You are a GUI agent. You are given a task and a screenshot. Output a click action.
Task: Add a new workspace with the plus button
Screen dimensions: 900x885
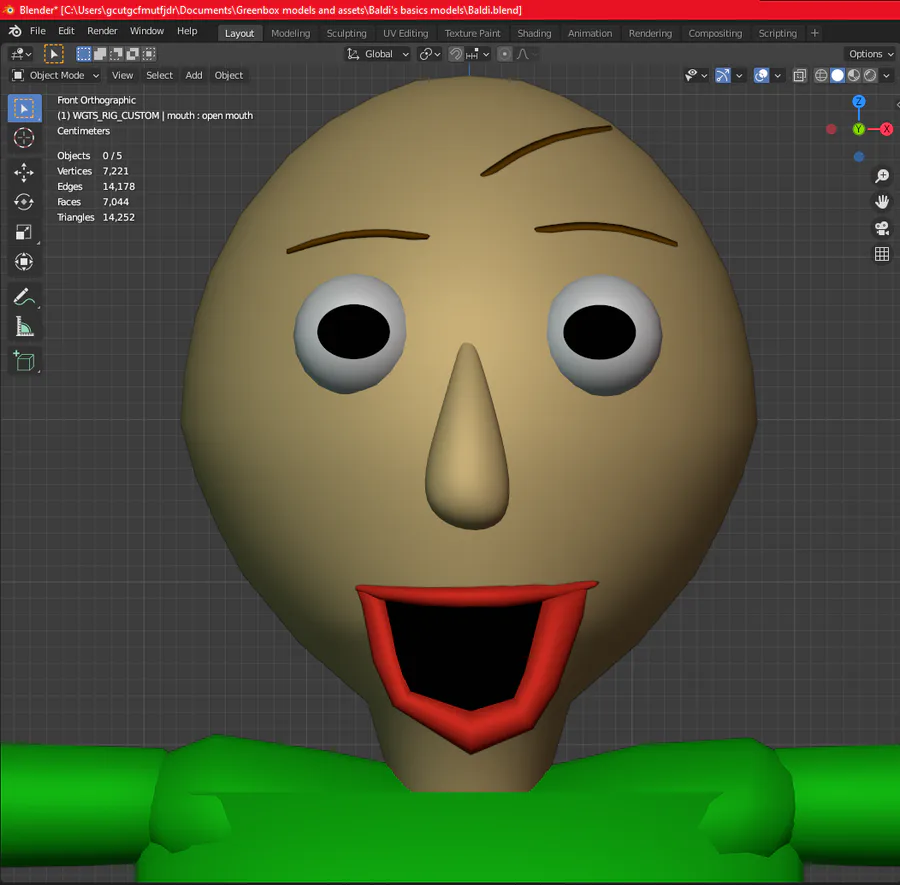[x=815, y=33]
